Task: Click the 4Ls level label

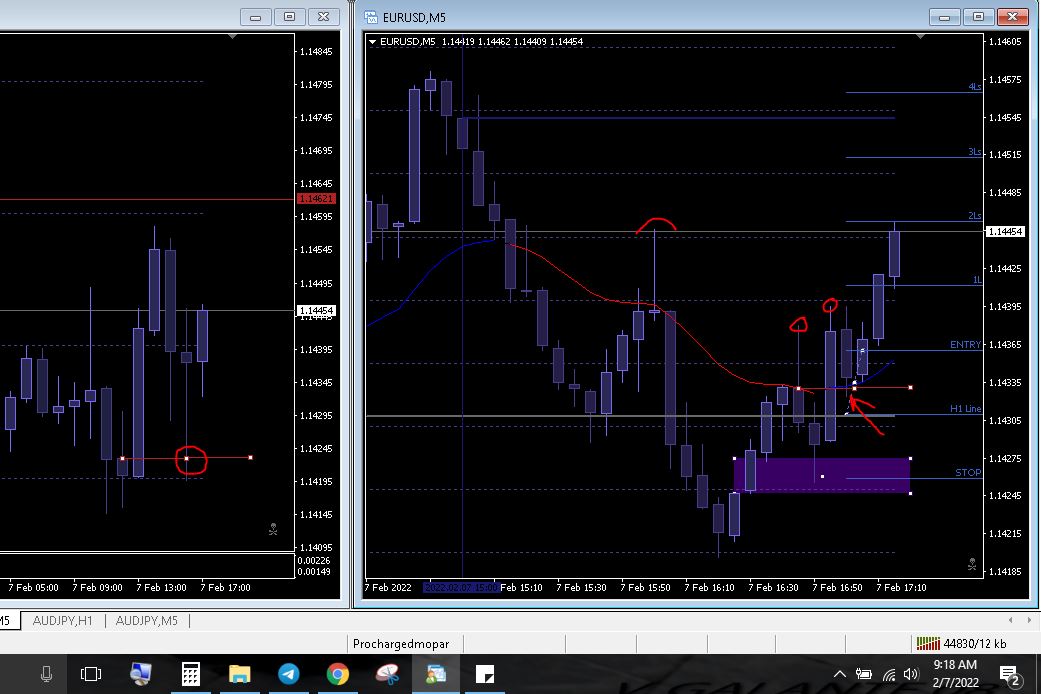Action: click(x=975, y=87)
